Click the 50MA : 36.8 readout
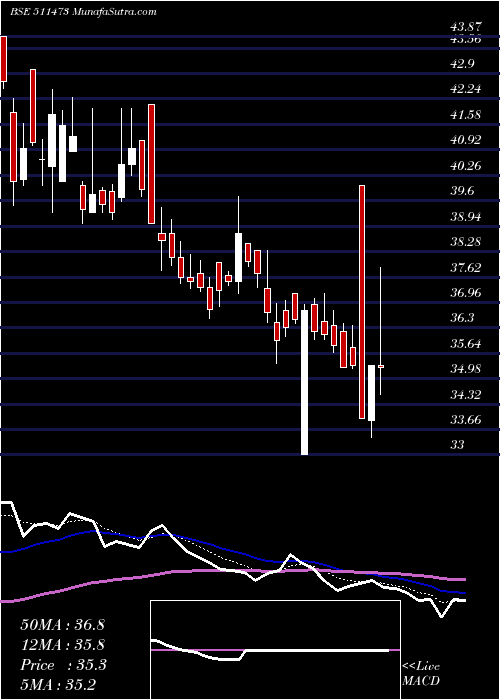Viewport: 500px width, 700px height. click(62, 625)
